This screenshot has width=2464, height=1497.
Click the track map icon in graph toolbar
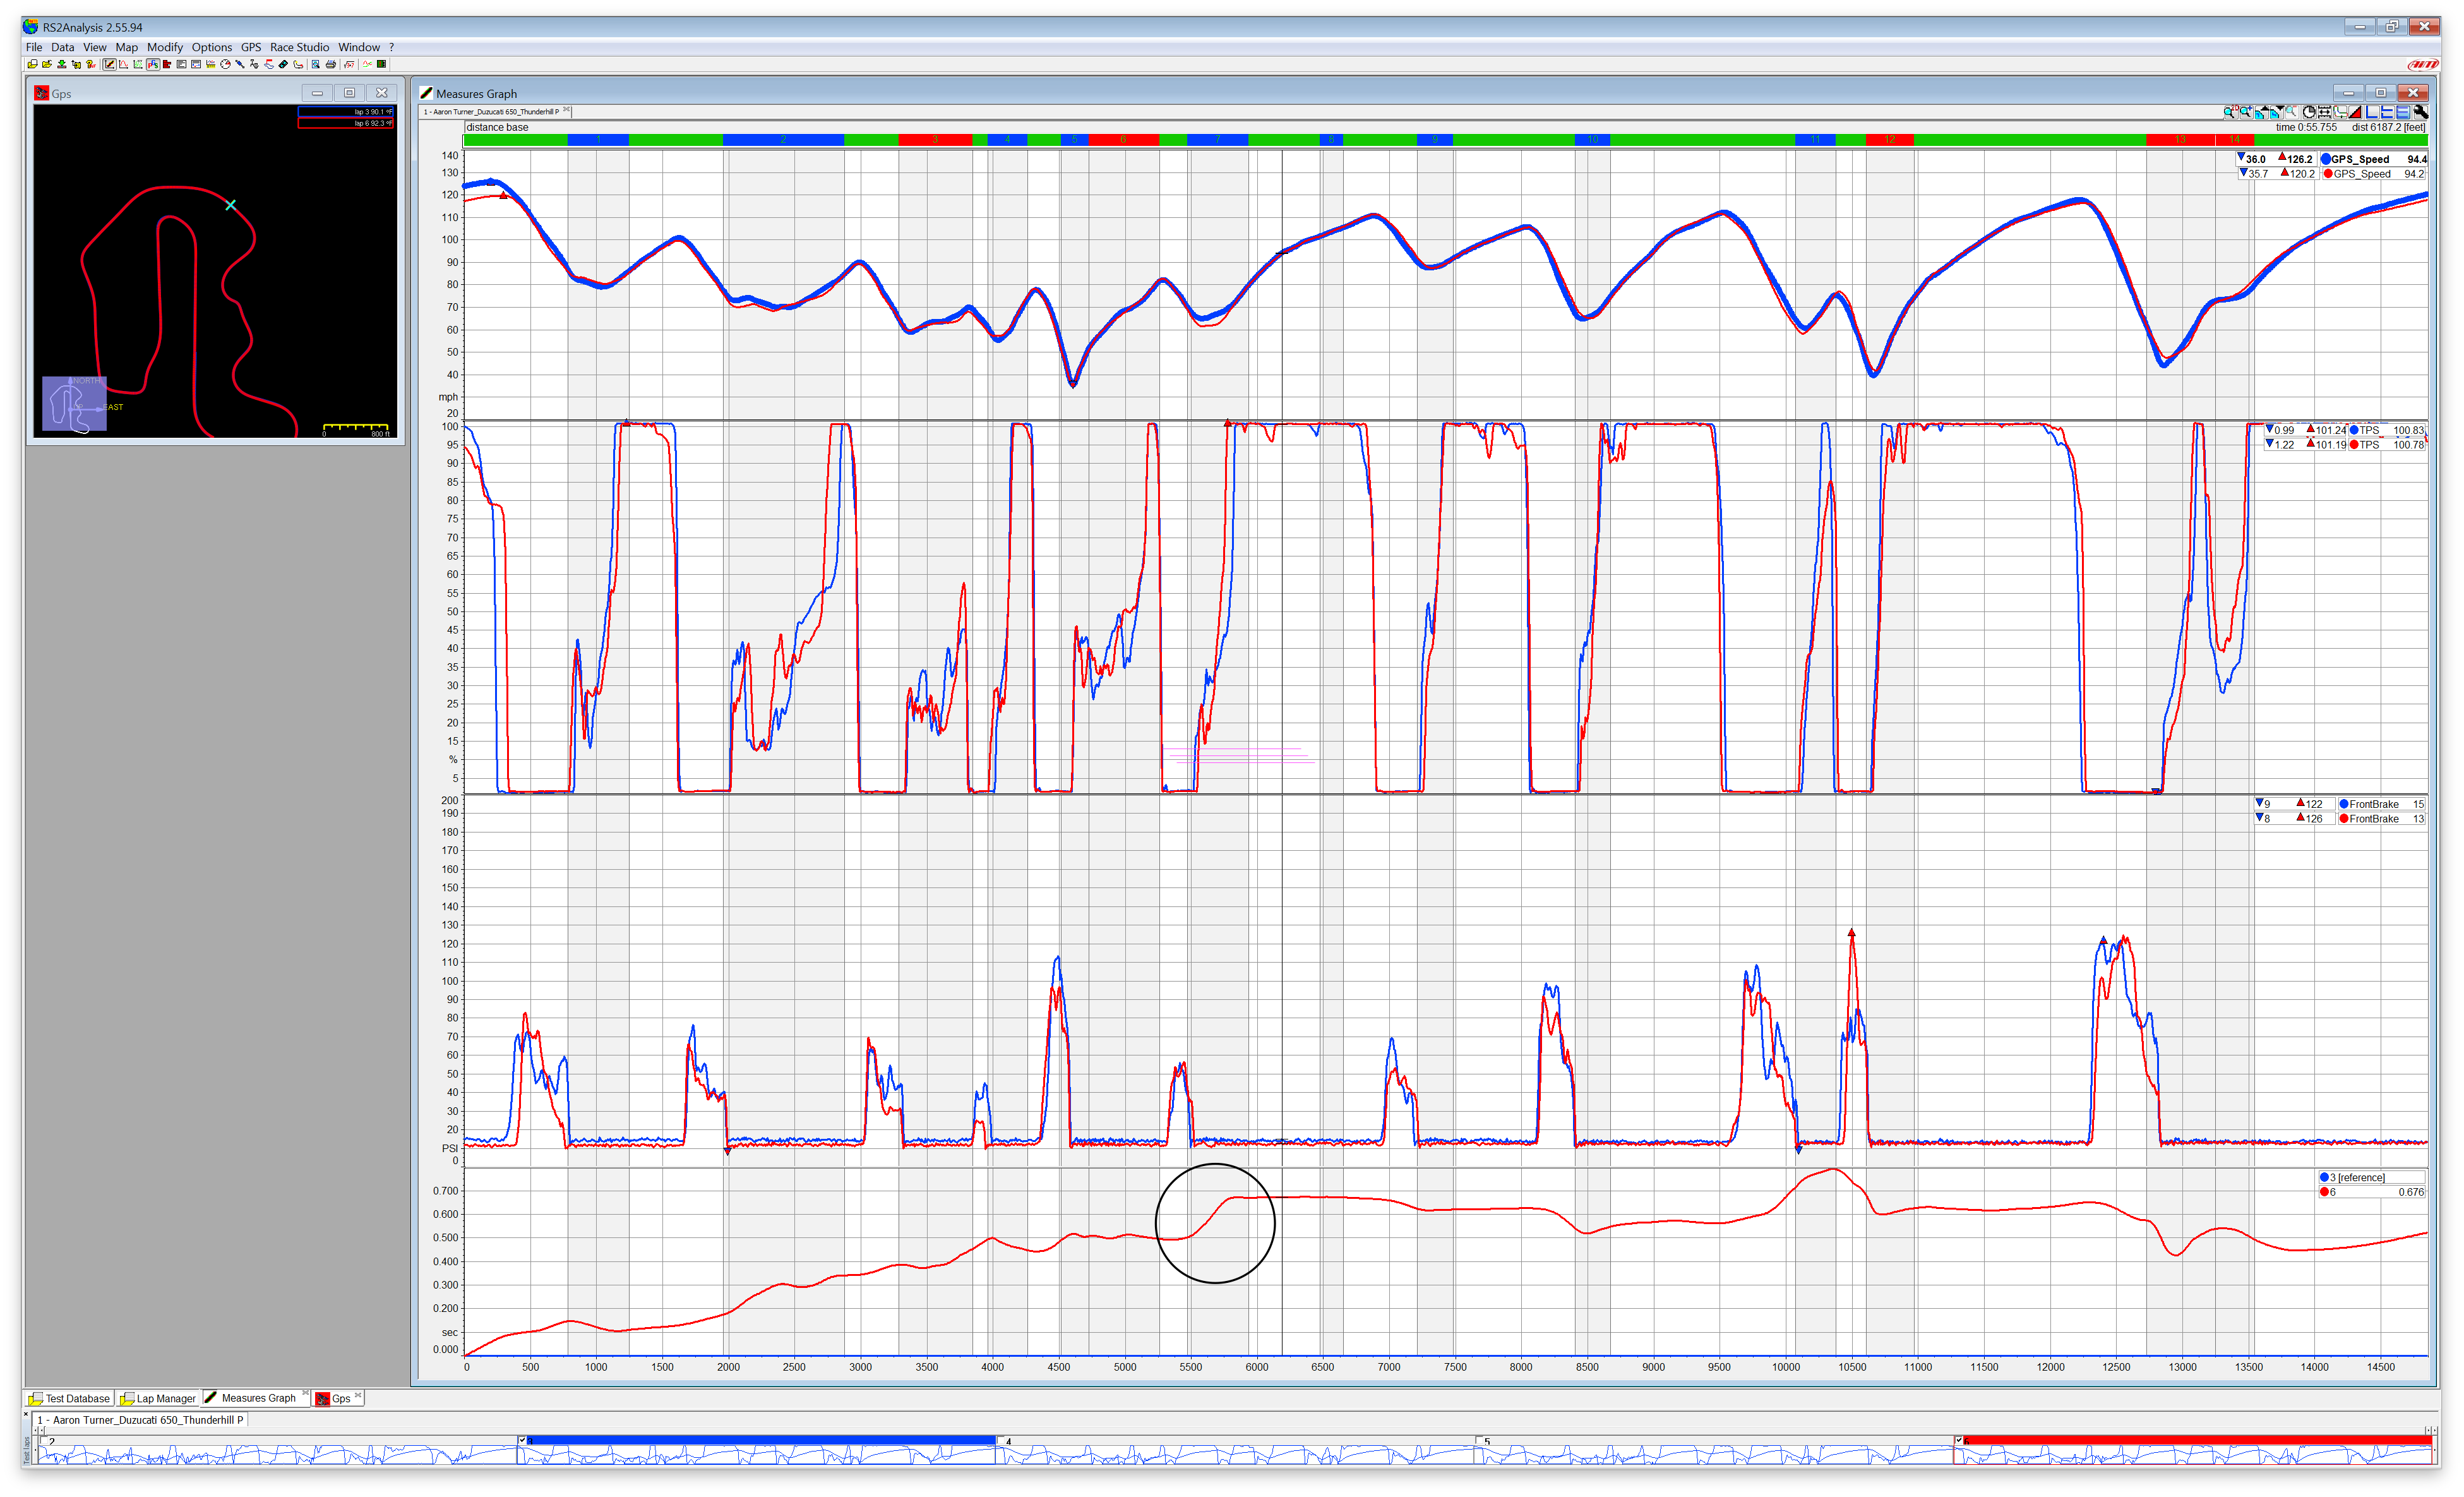point(2341,113)
